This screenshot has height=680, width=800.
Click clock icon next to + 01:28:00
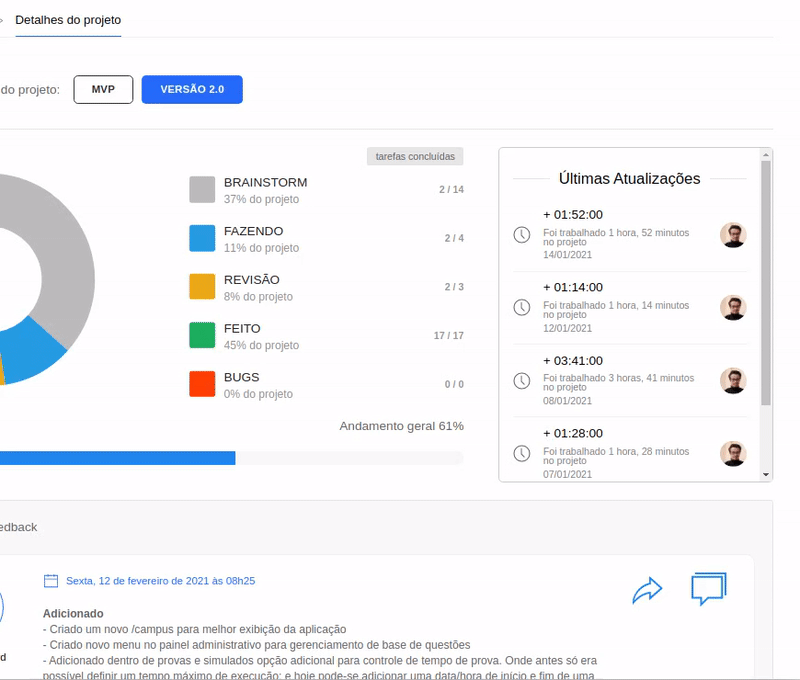(x=521, y=454)
